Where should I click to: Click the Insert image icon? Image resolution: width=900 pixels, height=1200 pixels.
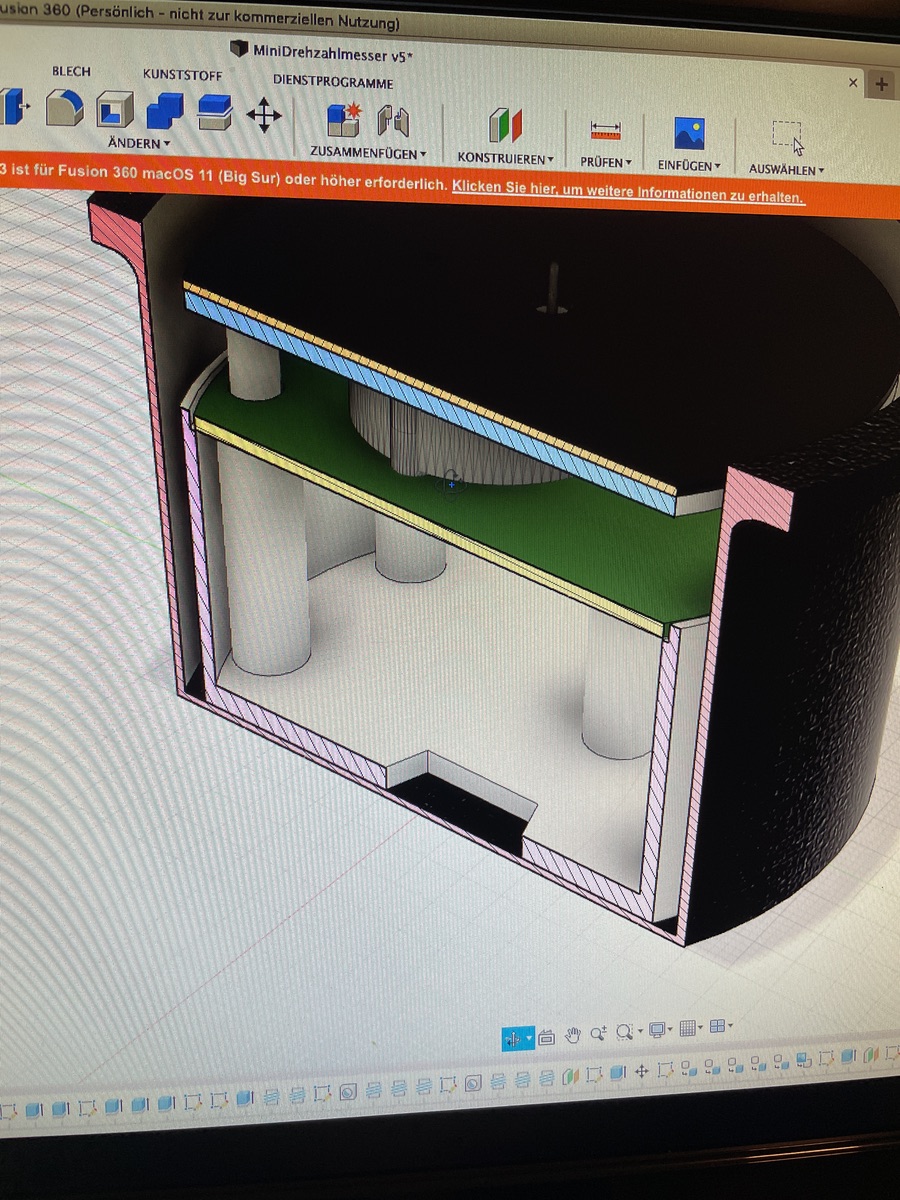click(689, 133)
